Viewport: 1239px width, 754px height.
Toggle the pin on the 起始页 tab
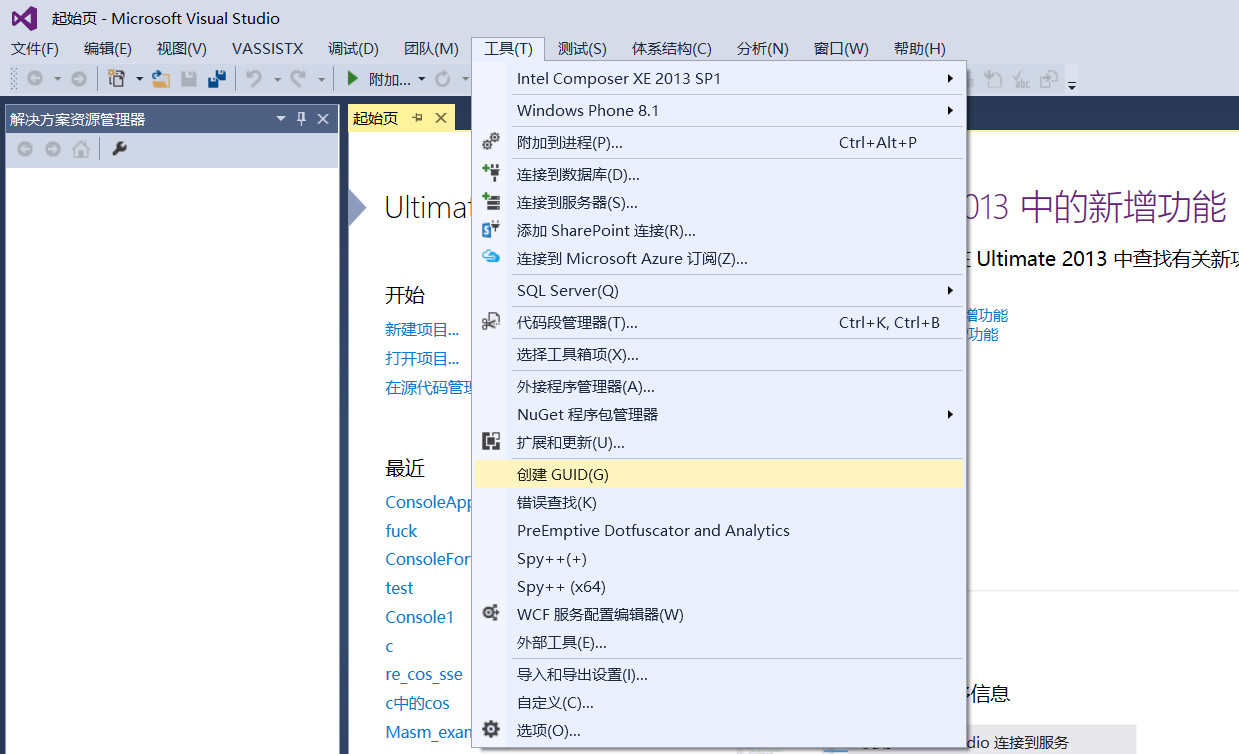(418, 118)
